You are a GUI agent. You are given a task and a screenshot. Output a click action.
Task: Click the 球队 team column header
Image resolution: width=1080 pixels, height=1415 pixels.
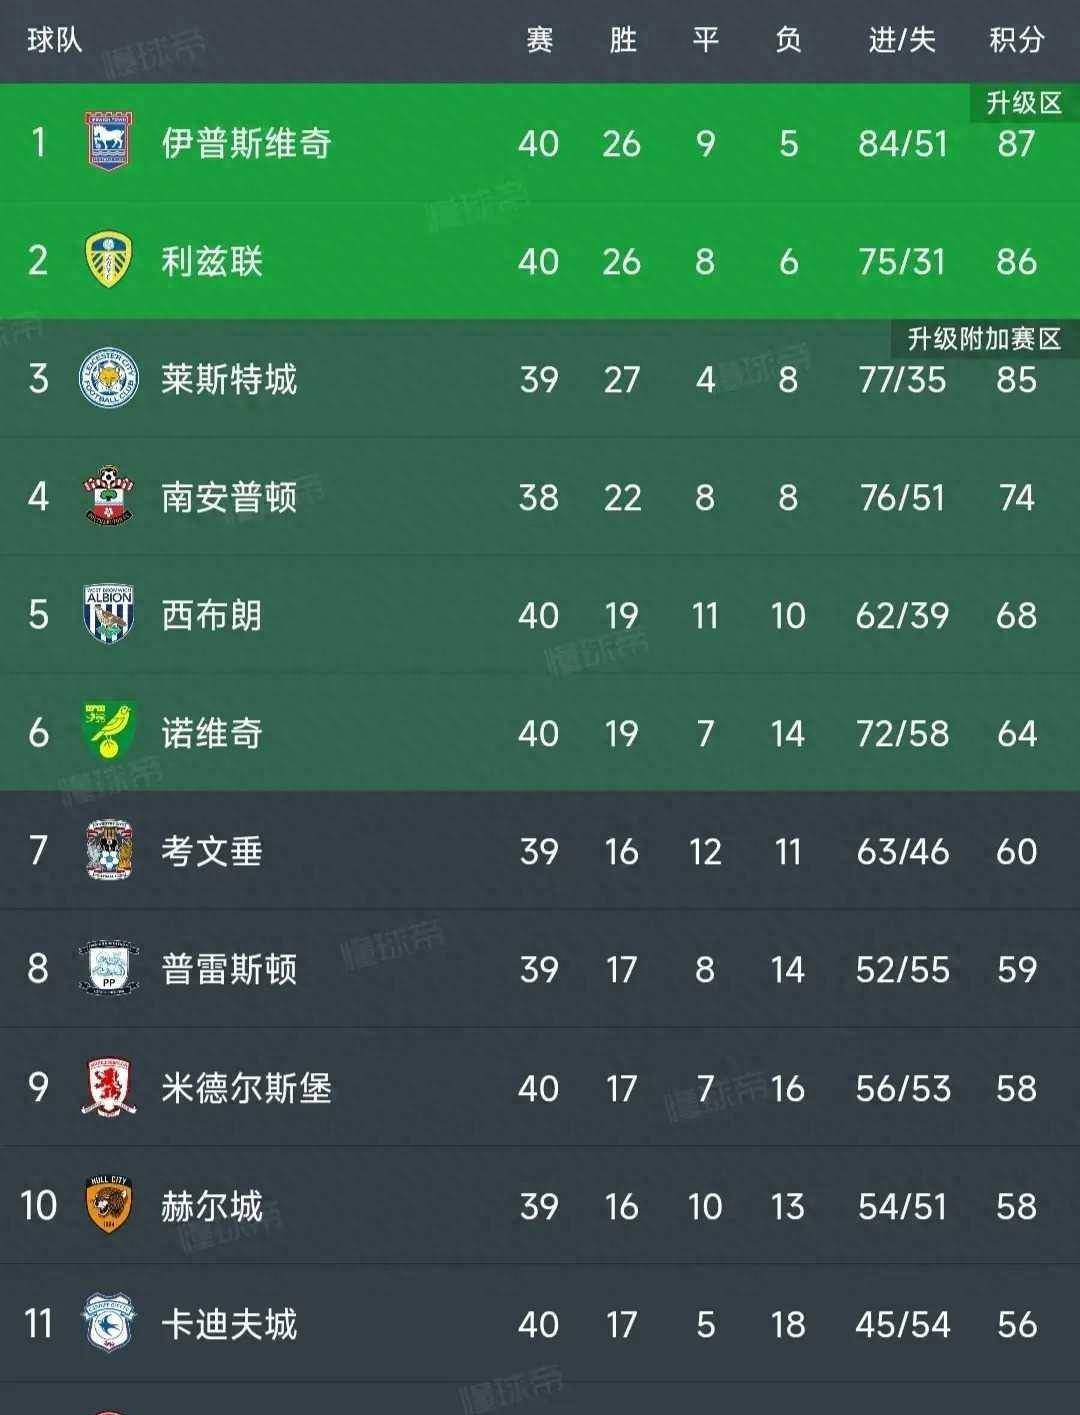click(x=55, y=40)
